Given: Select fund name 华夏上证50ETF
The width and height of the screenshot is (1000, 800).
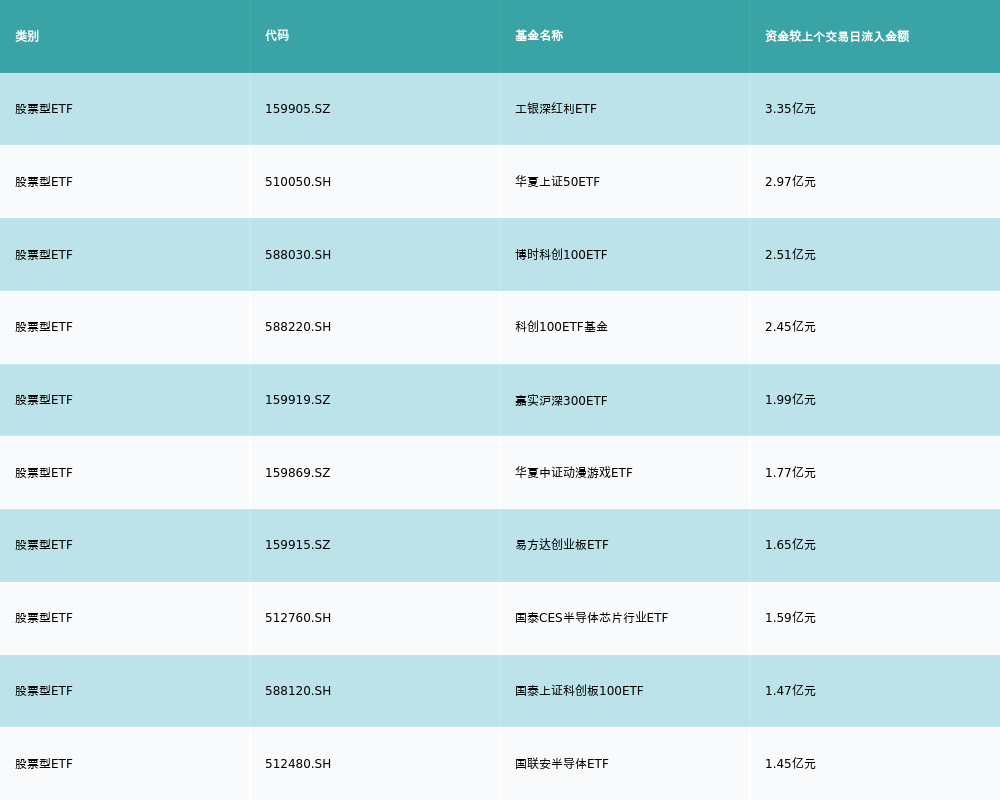Looking at the screenshot, I should (x=557, y=182).
